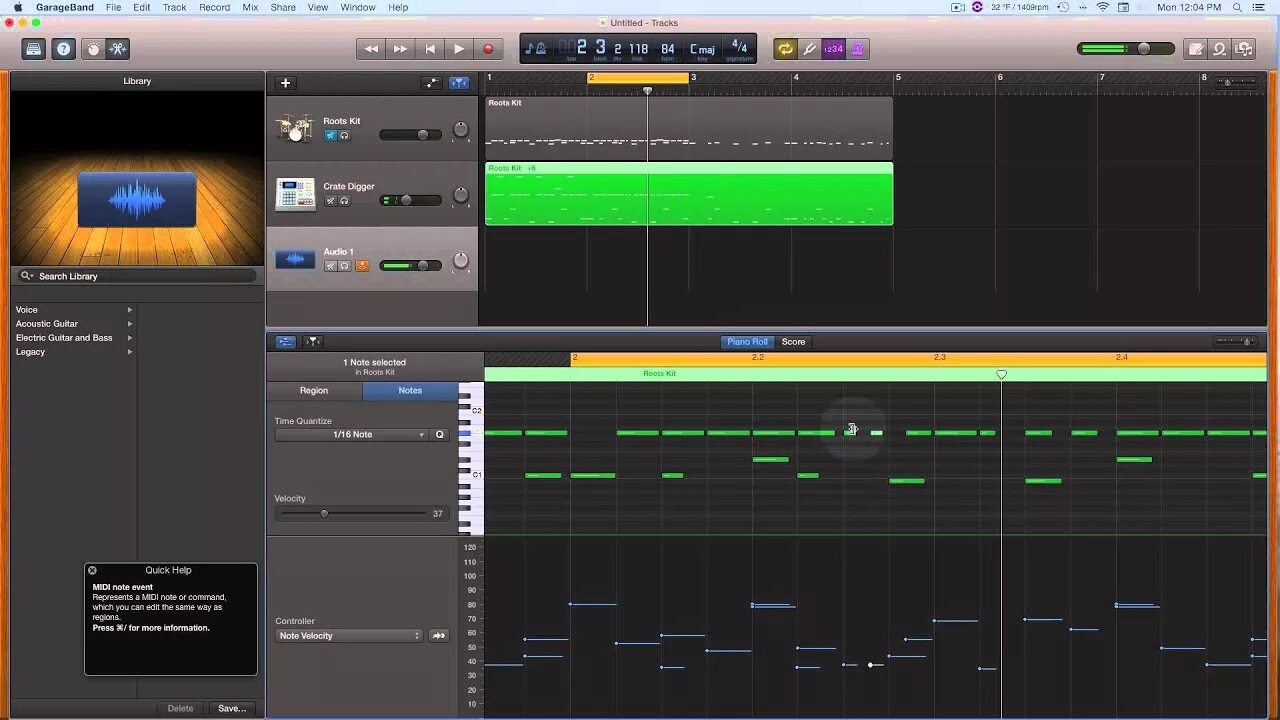The height and width of the screenshot is (720, 1280).
Task: Click the 4/4 time signature selector
Action: [x=739, y=48]
